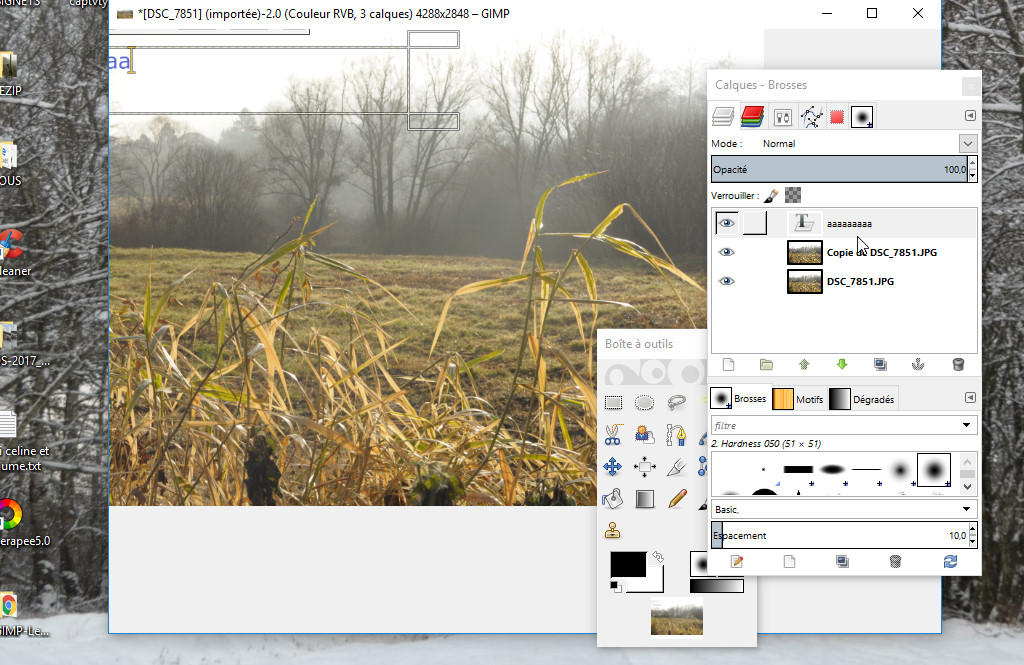Viewport: 1024px width, 665px height.
Task: Swap foreground and background colors
Action: coord(658,557)
